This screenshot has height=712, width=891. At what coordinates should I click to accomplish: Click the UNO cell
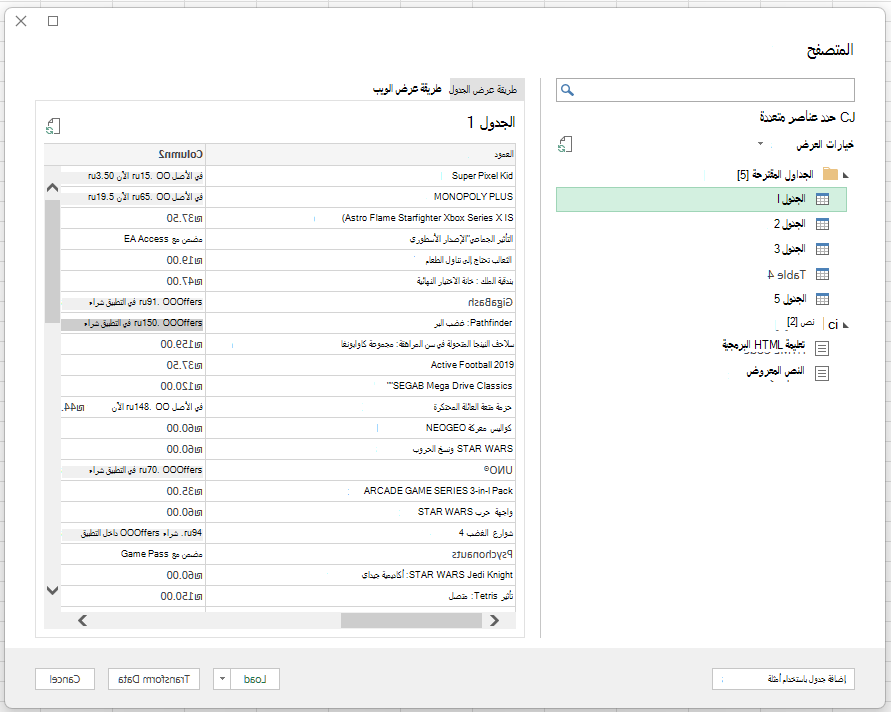361,470
